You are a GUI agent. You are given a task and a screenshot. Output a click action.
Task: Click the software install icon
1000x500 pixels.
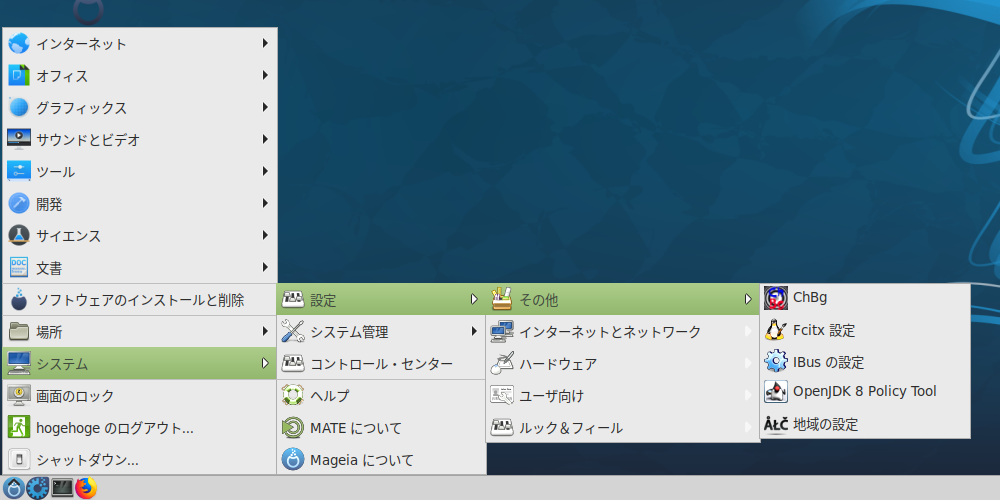point(18,299)
